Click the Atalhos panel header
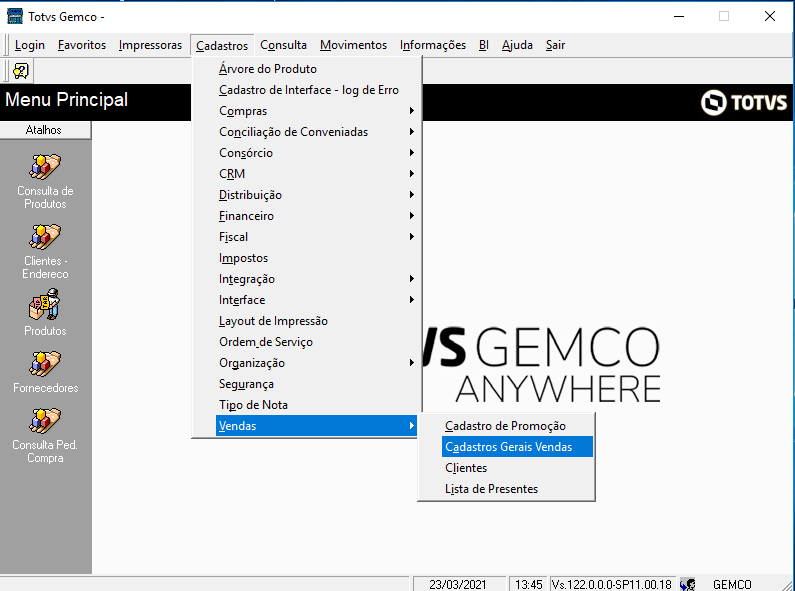Image resolution: width=795 pixels, height=591 pixels. coord(45,130)
